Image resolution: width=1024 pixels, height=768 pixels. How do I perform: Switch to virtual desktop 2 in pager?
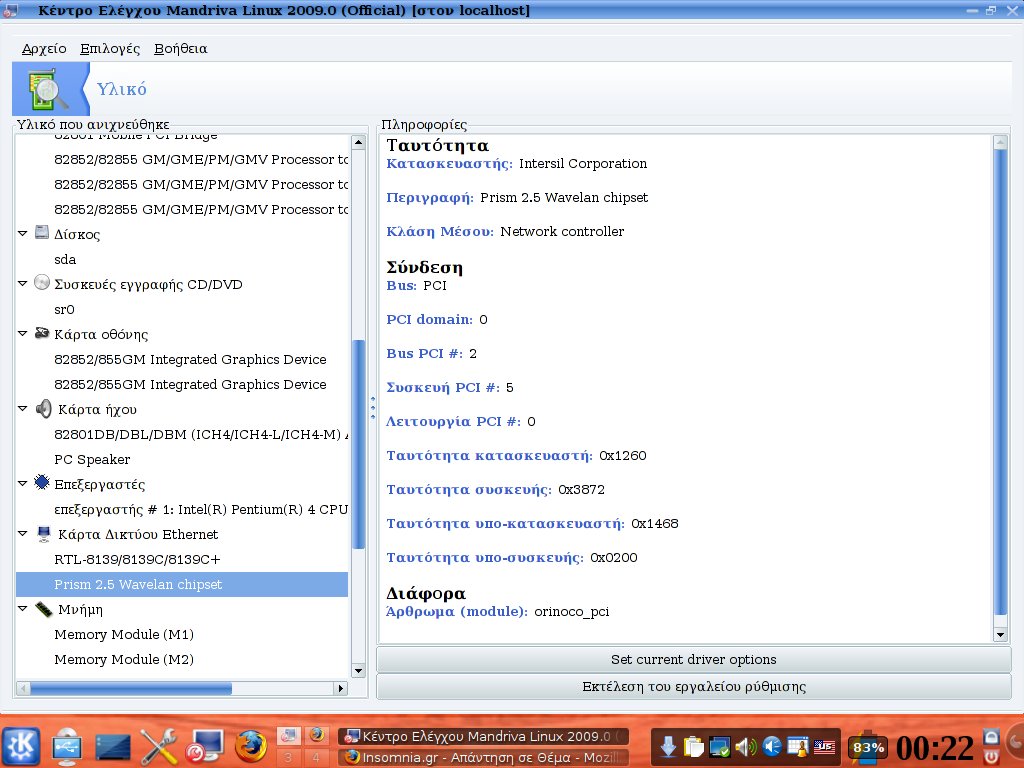317,735
